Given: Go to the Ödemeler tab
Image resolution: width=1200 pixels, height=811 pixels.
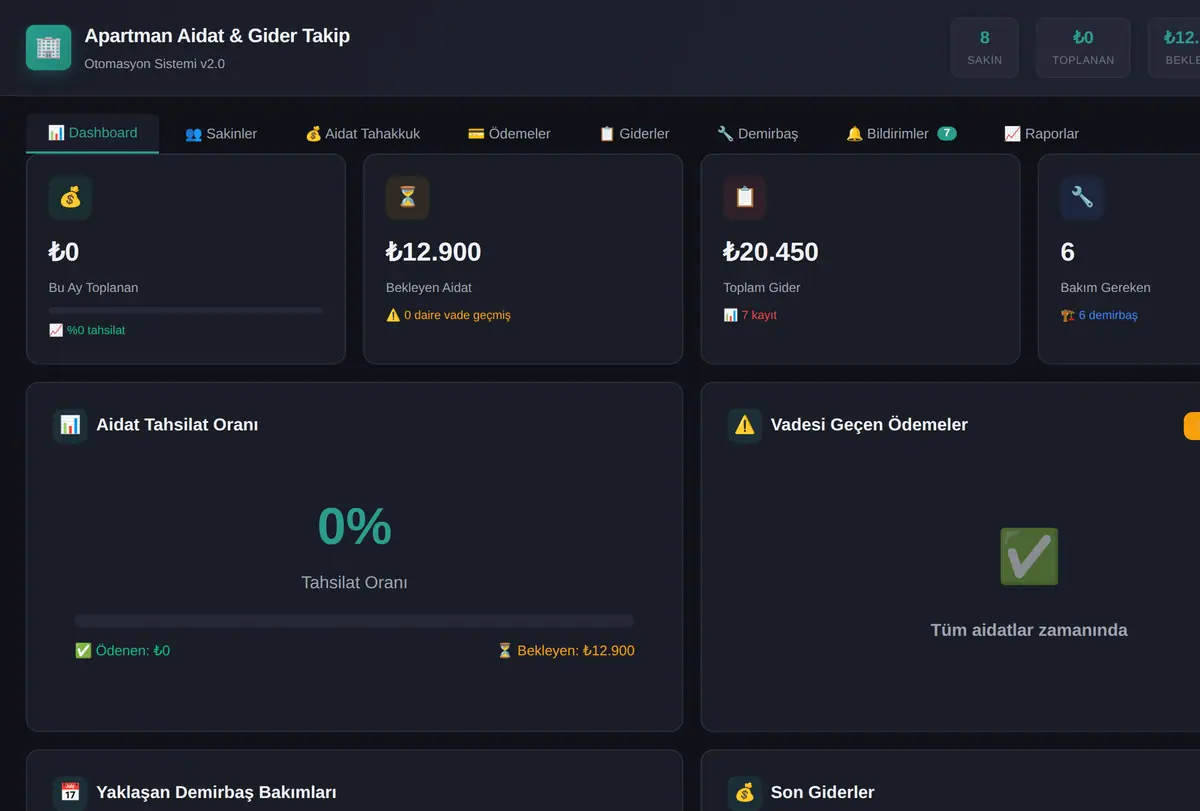Looking at the screenshot, I should coord(509,133).
